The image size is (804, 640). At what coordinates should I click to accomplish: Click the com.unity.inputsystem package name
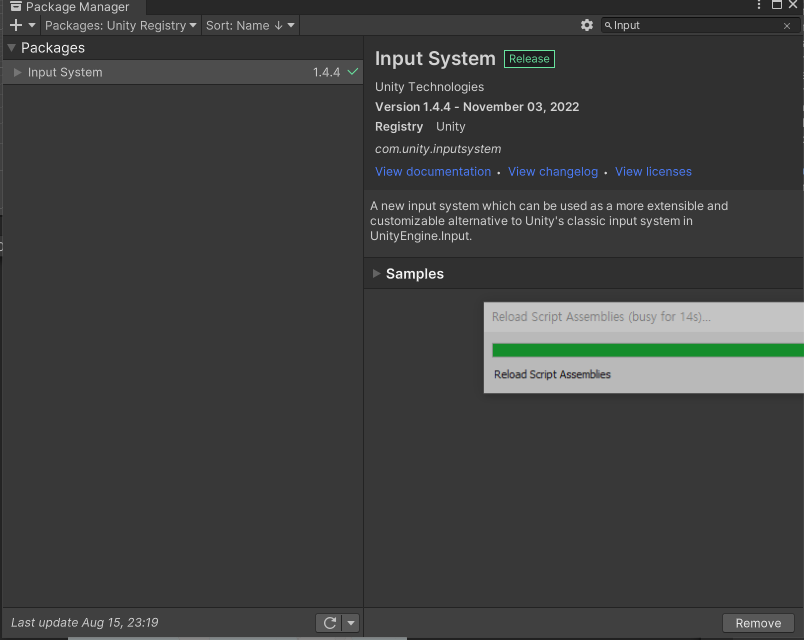438,149
